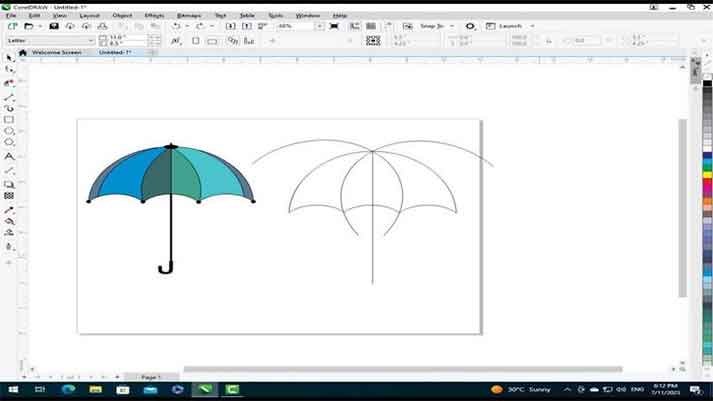Image resolution: width=713 pixels, height=401 pixels.
Task: Open the Effects menu
Action: 154,15
